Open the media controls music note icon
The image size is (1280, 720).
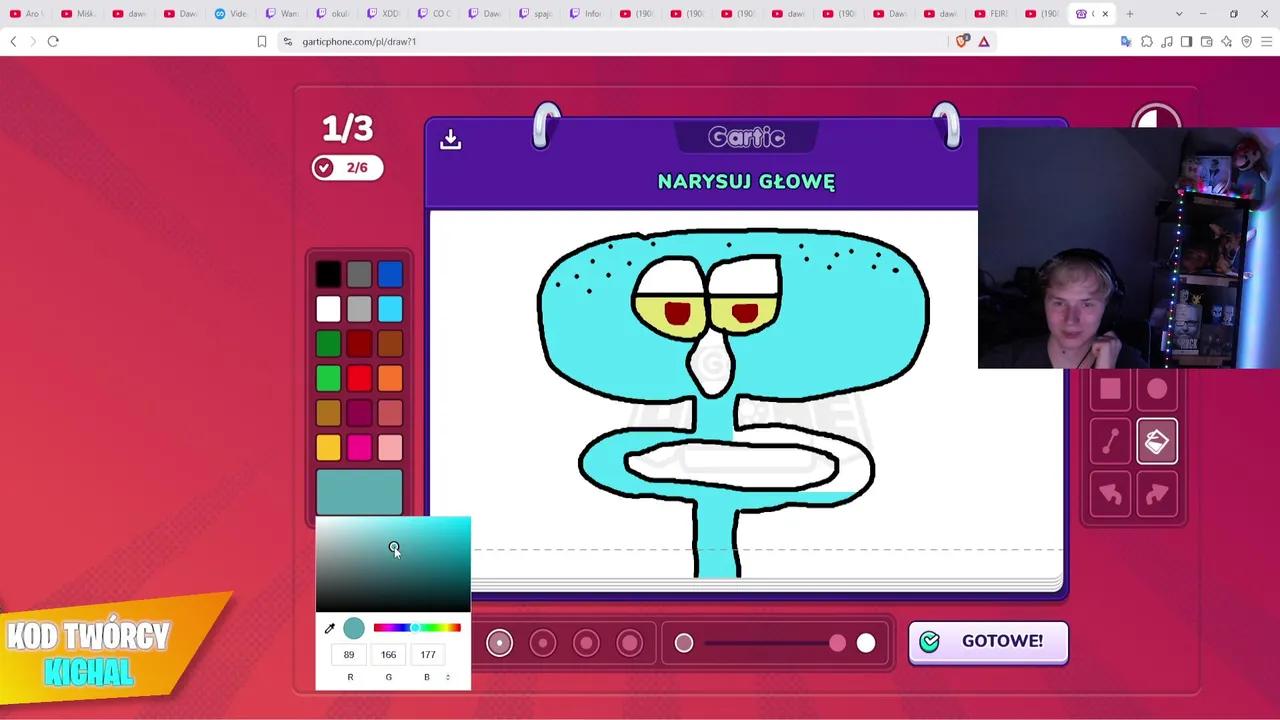pyautogui.click(x=1167, y=41)
